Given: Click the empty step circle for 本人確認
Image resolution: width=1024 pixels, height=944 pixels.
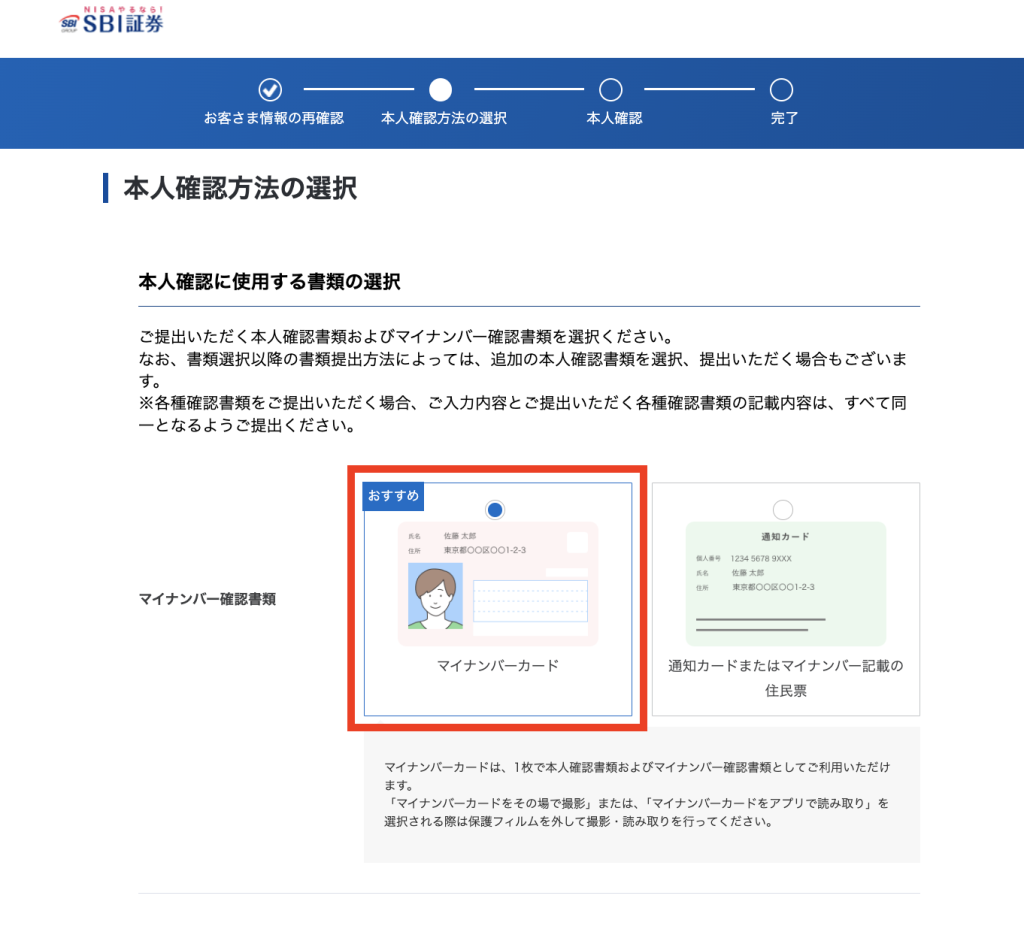Looking at the screenshot, I should (611, 89).
